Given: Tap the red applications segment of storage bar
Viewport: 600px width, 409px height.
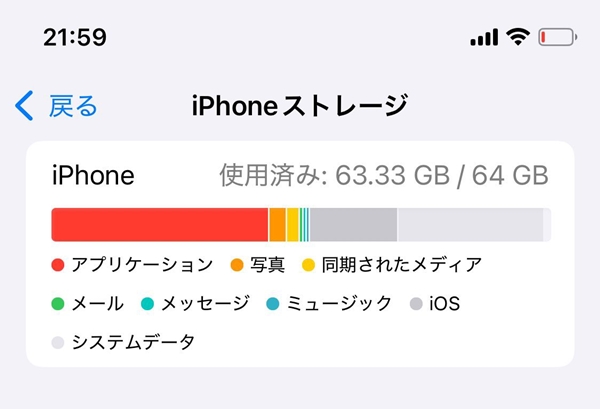Looking at the screenshot, I should click(x=160, y=225).
